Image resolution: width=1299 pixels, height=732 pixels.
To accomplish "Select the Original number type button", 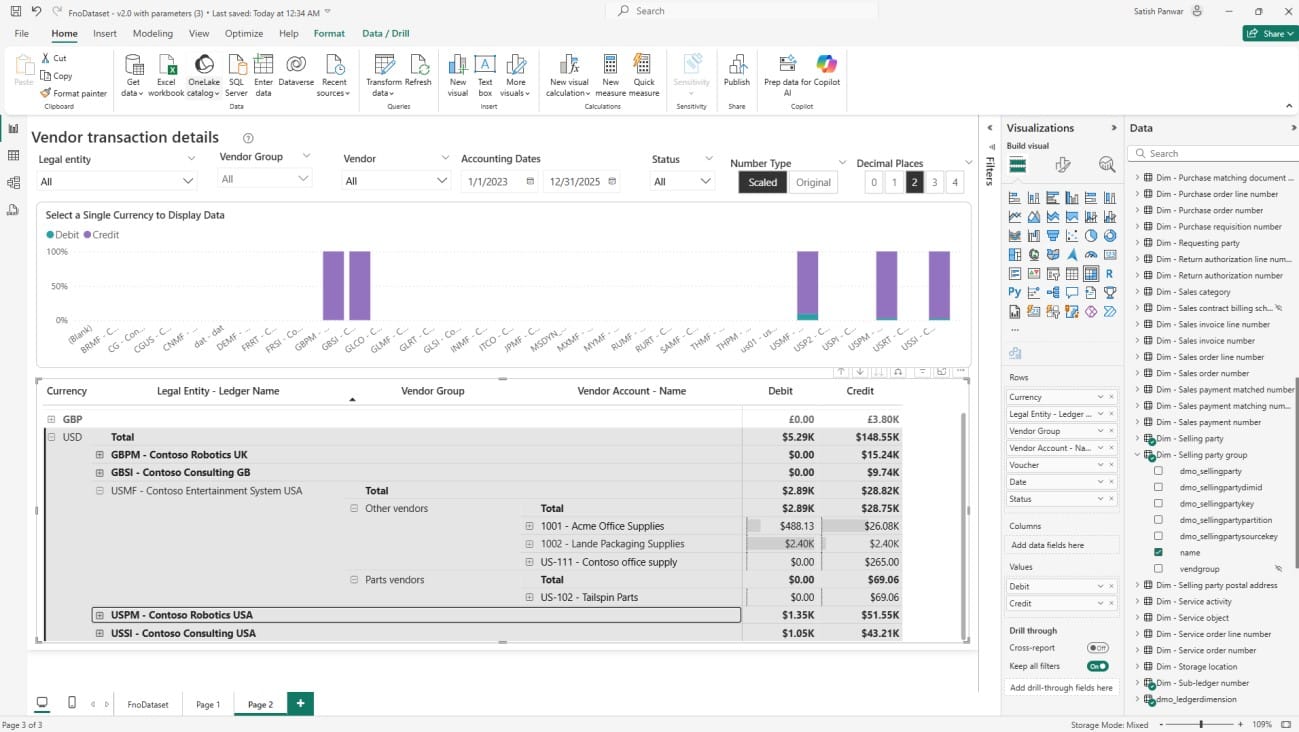I will [x=812, y=182].
